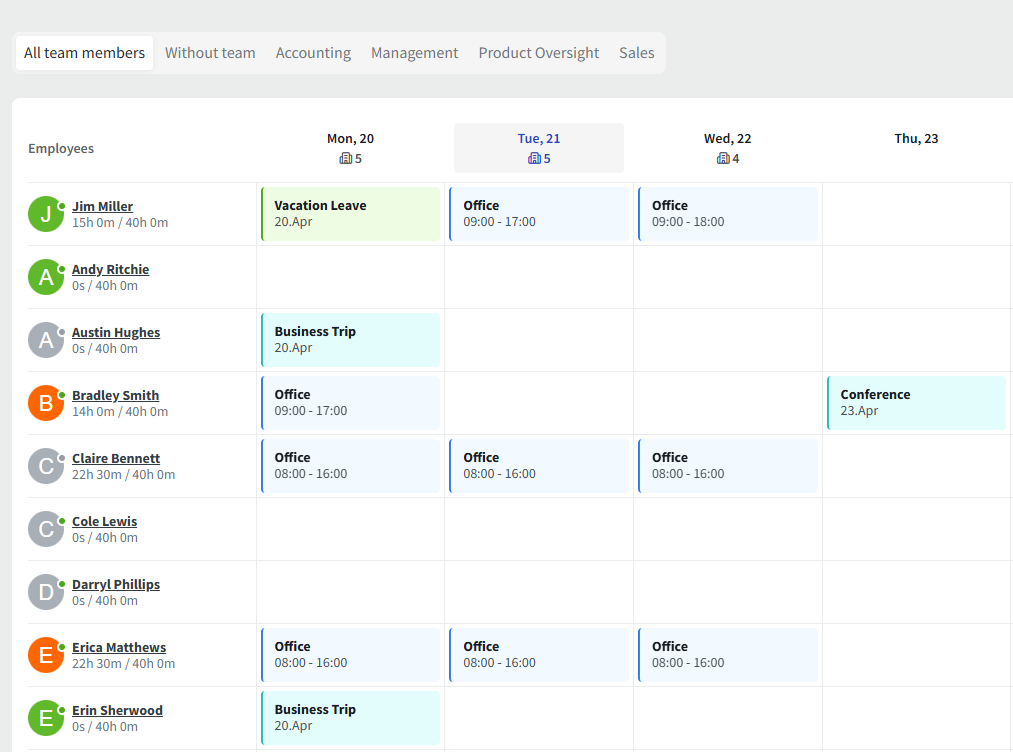The width and height of the screenshot is (1013, 752).
Task: Click Bradley Smith's orange avatar icon
Action: [x=45, y=403]
